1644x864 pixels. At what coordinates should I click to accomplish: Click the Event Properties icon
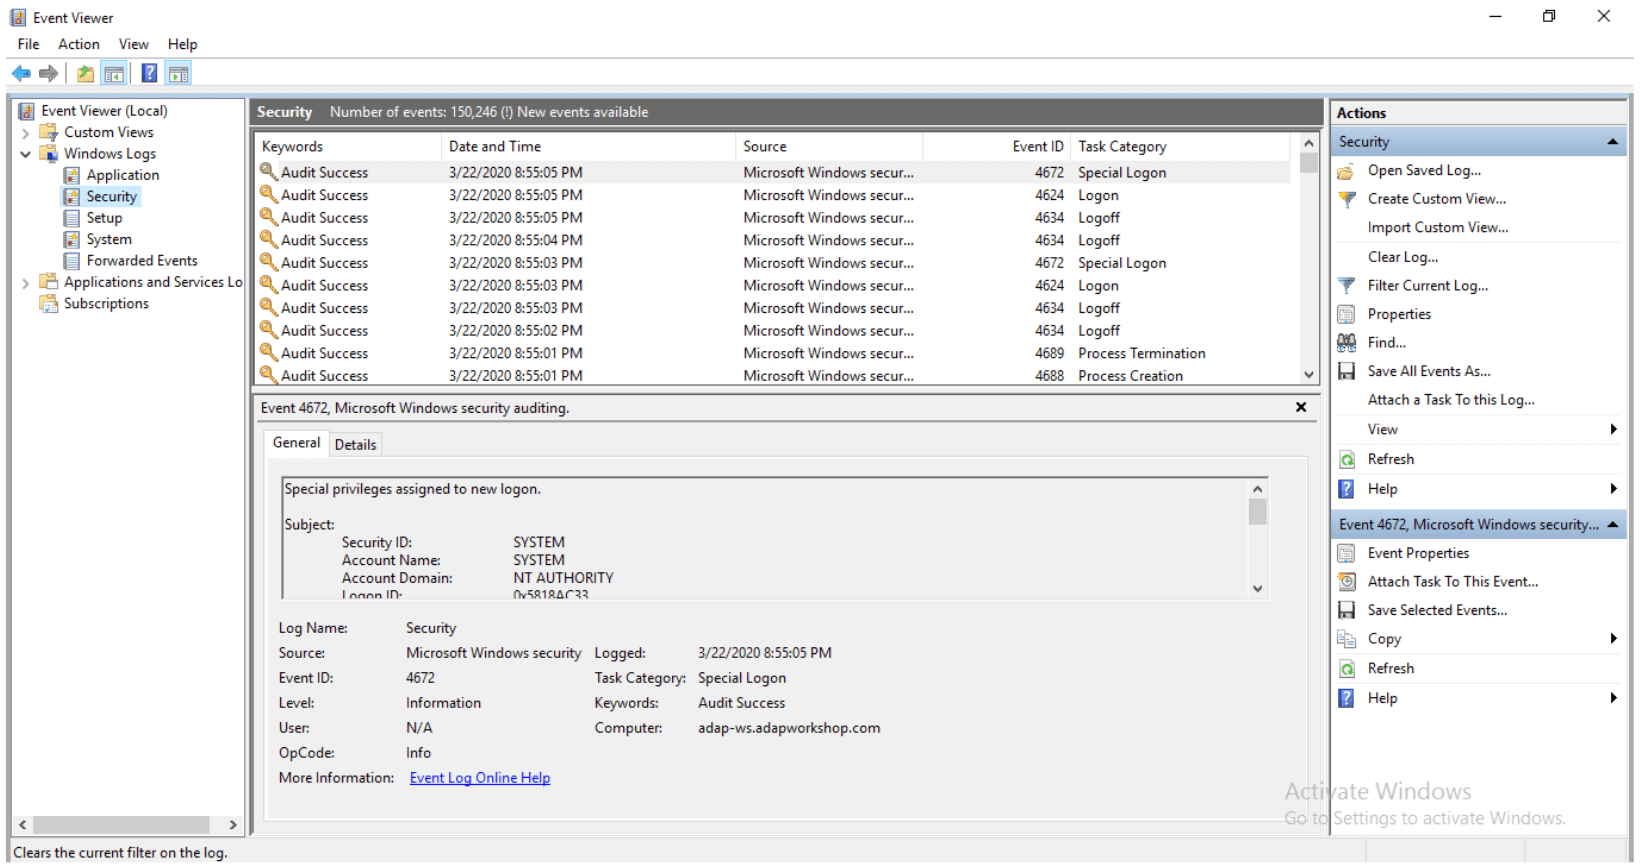click(1346, 553)
